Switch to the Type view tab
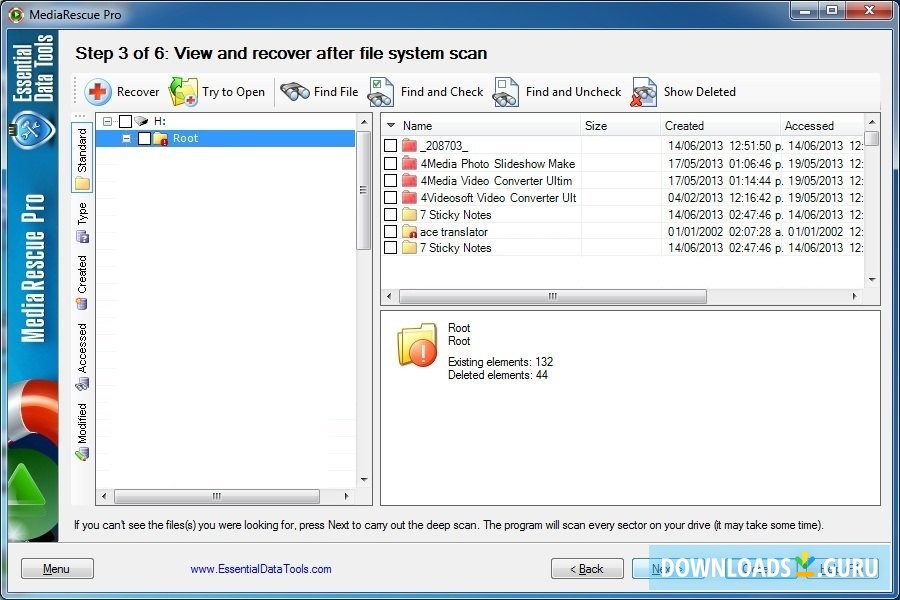 (82, 222)
